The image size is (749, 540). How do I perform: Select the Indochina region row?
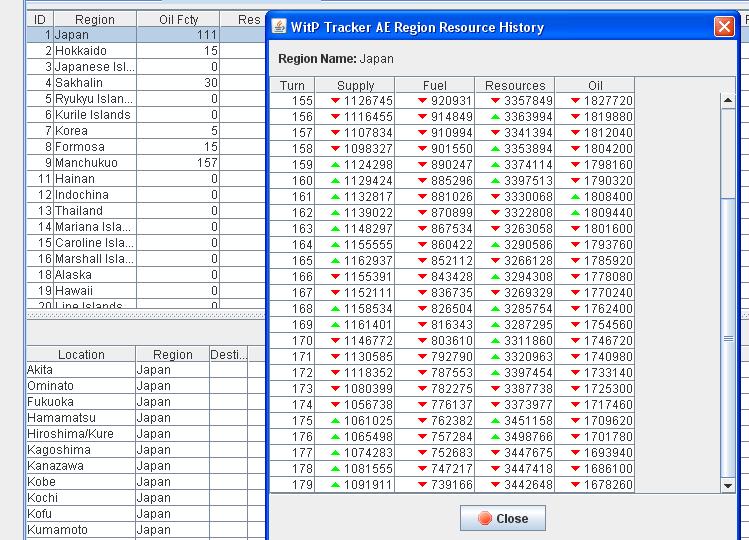point(146,194)
